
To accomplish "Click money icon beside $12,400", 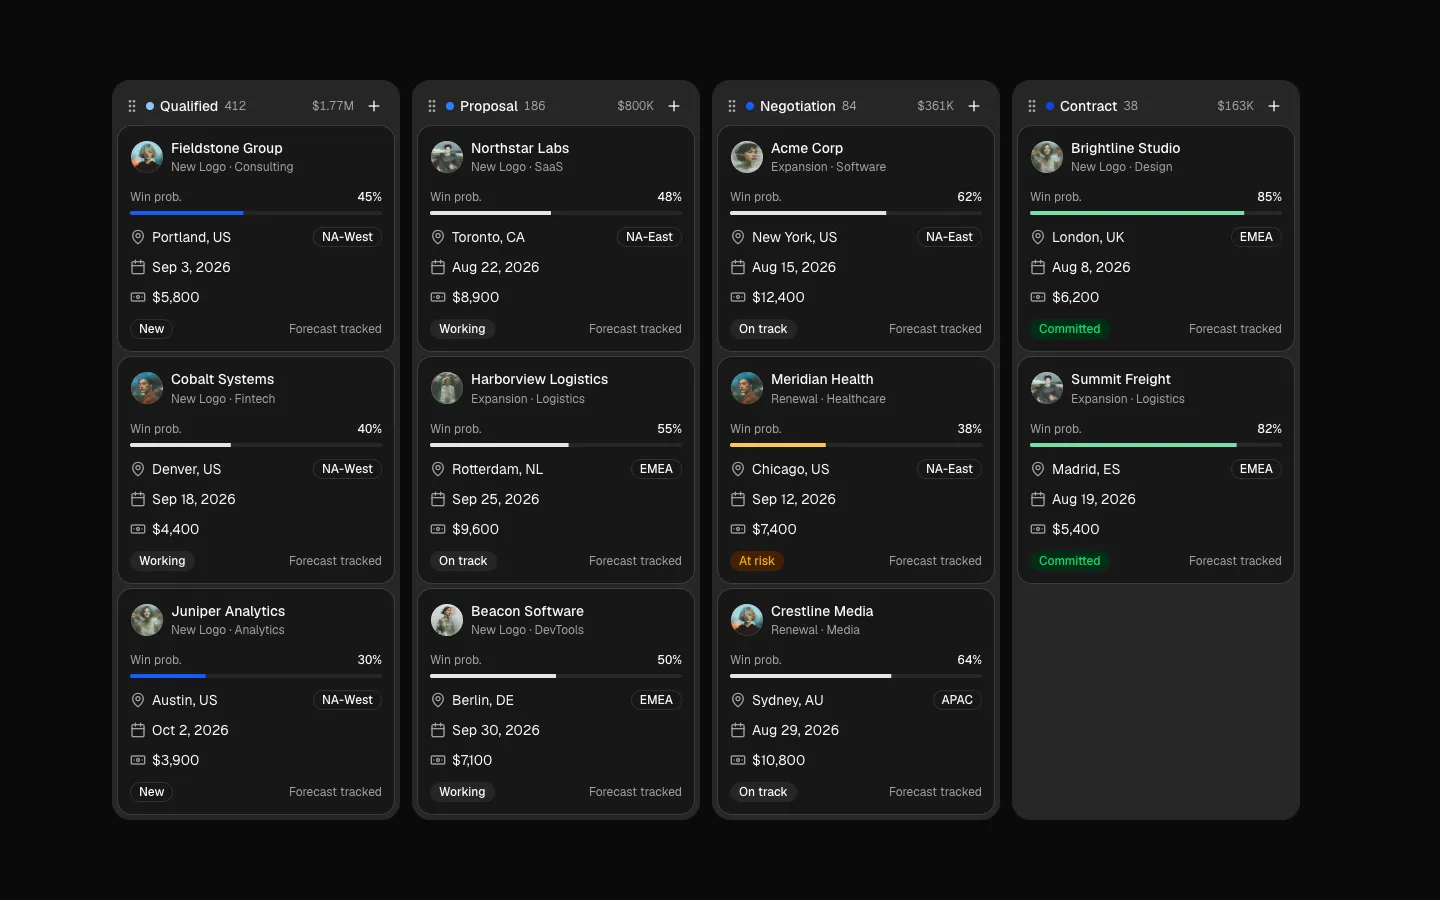I will [738, 297].
